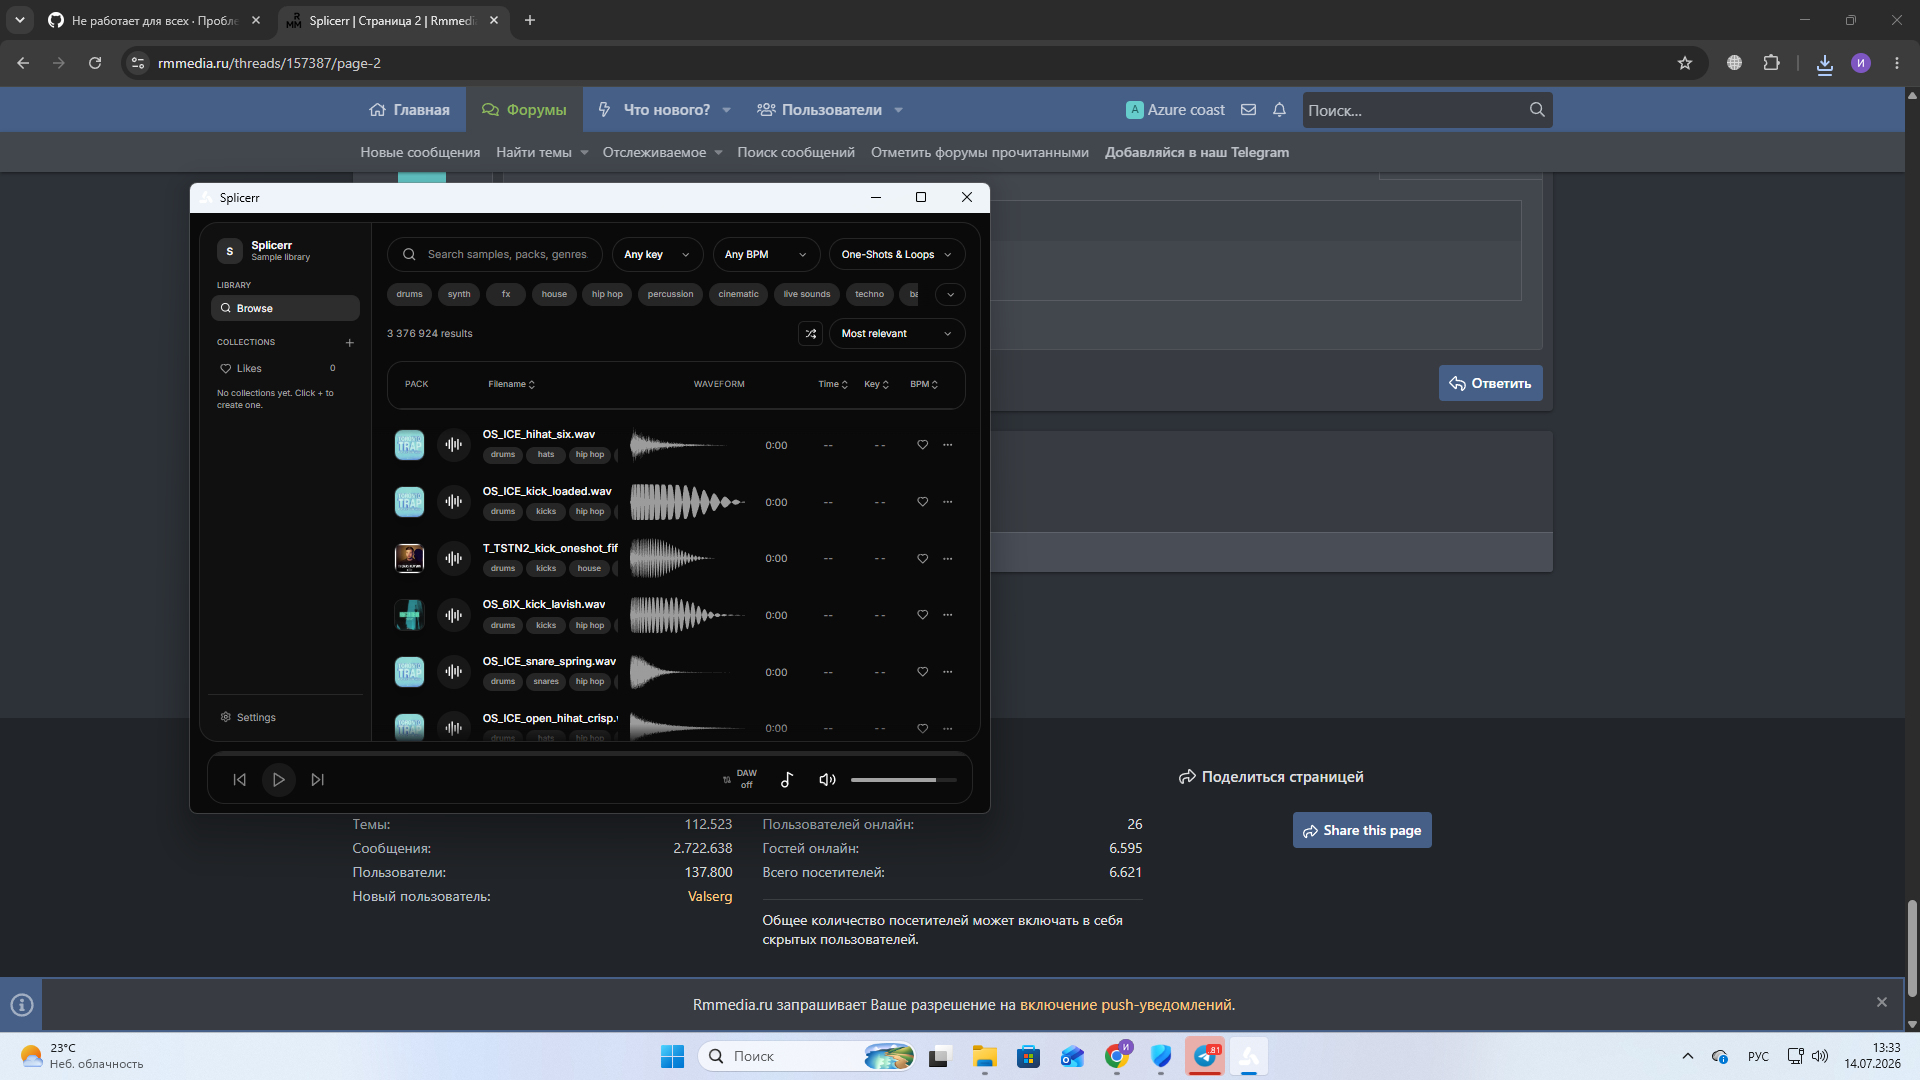Open Новые сообщения link
This screenshot has width=1920, height=1080.
pos(420,152)
